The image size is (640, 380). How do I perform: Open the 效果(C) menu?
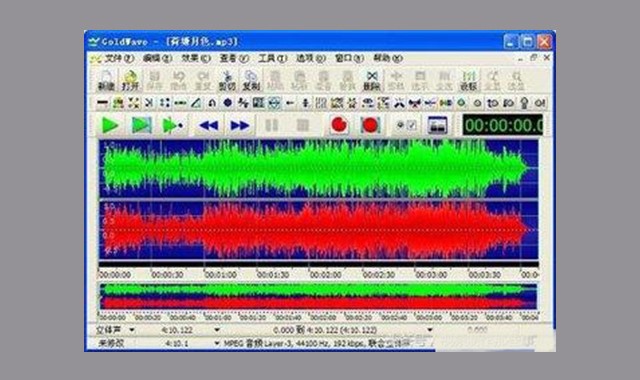(196, 58)
